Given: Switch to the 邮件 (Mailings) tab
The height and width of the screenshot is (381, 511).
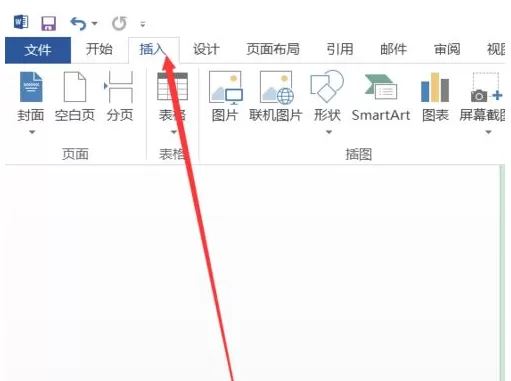Looking at the screenshot, I should (394, 49).
